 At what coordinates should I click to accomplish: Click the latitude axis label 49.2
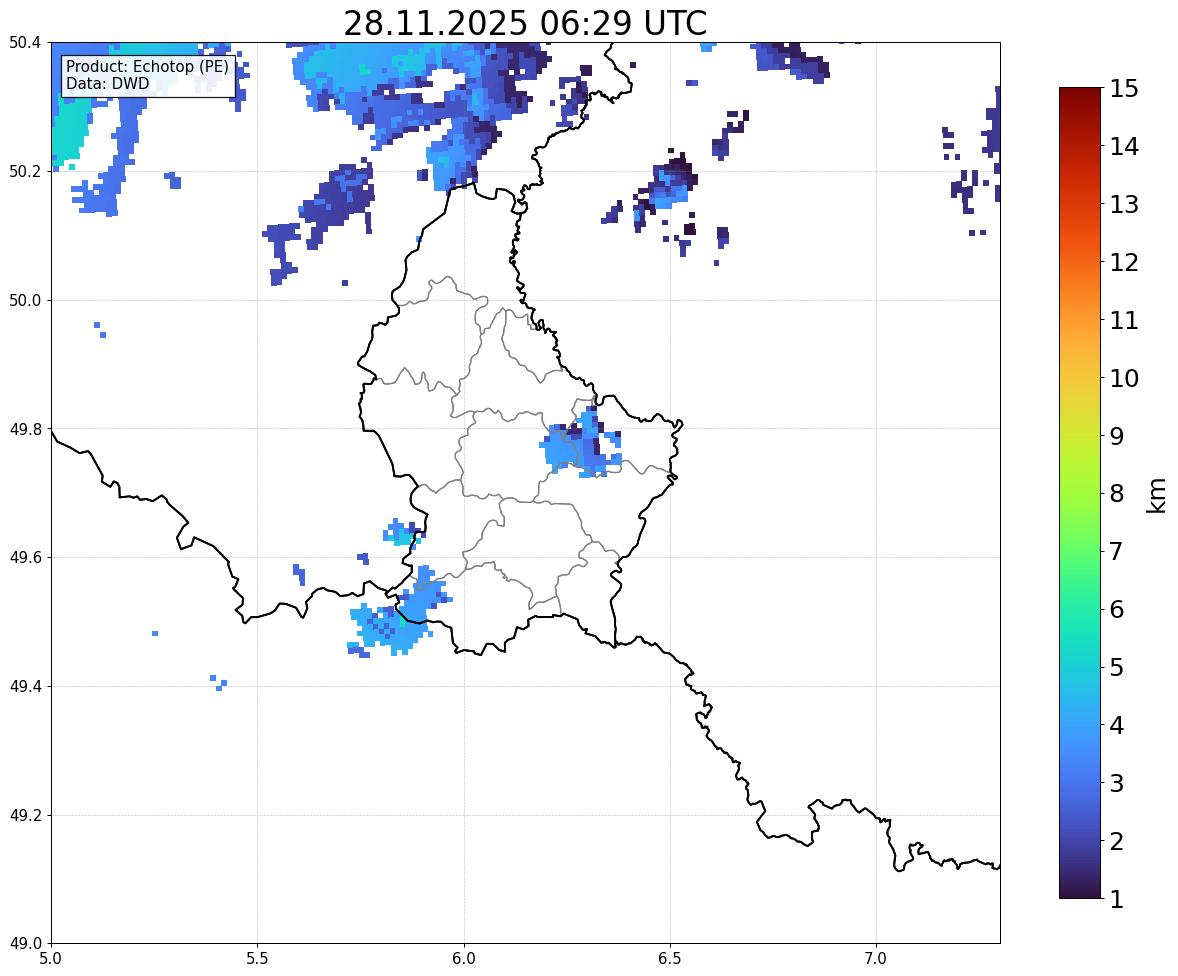25,815
